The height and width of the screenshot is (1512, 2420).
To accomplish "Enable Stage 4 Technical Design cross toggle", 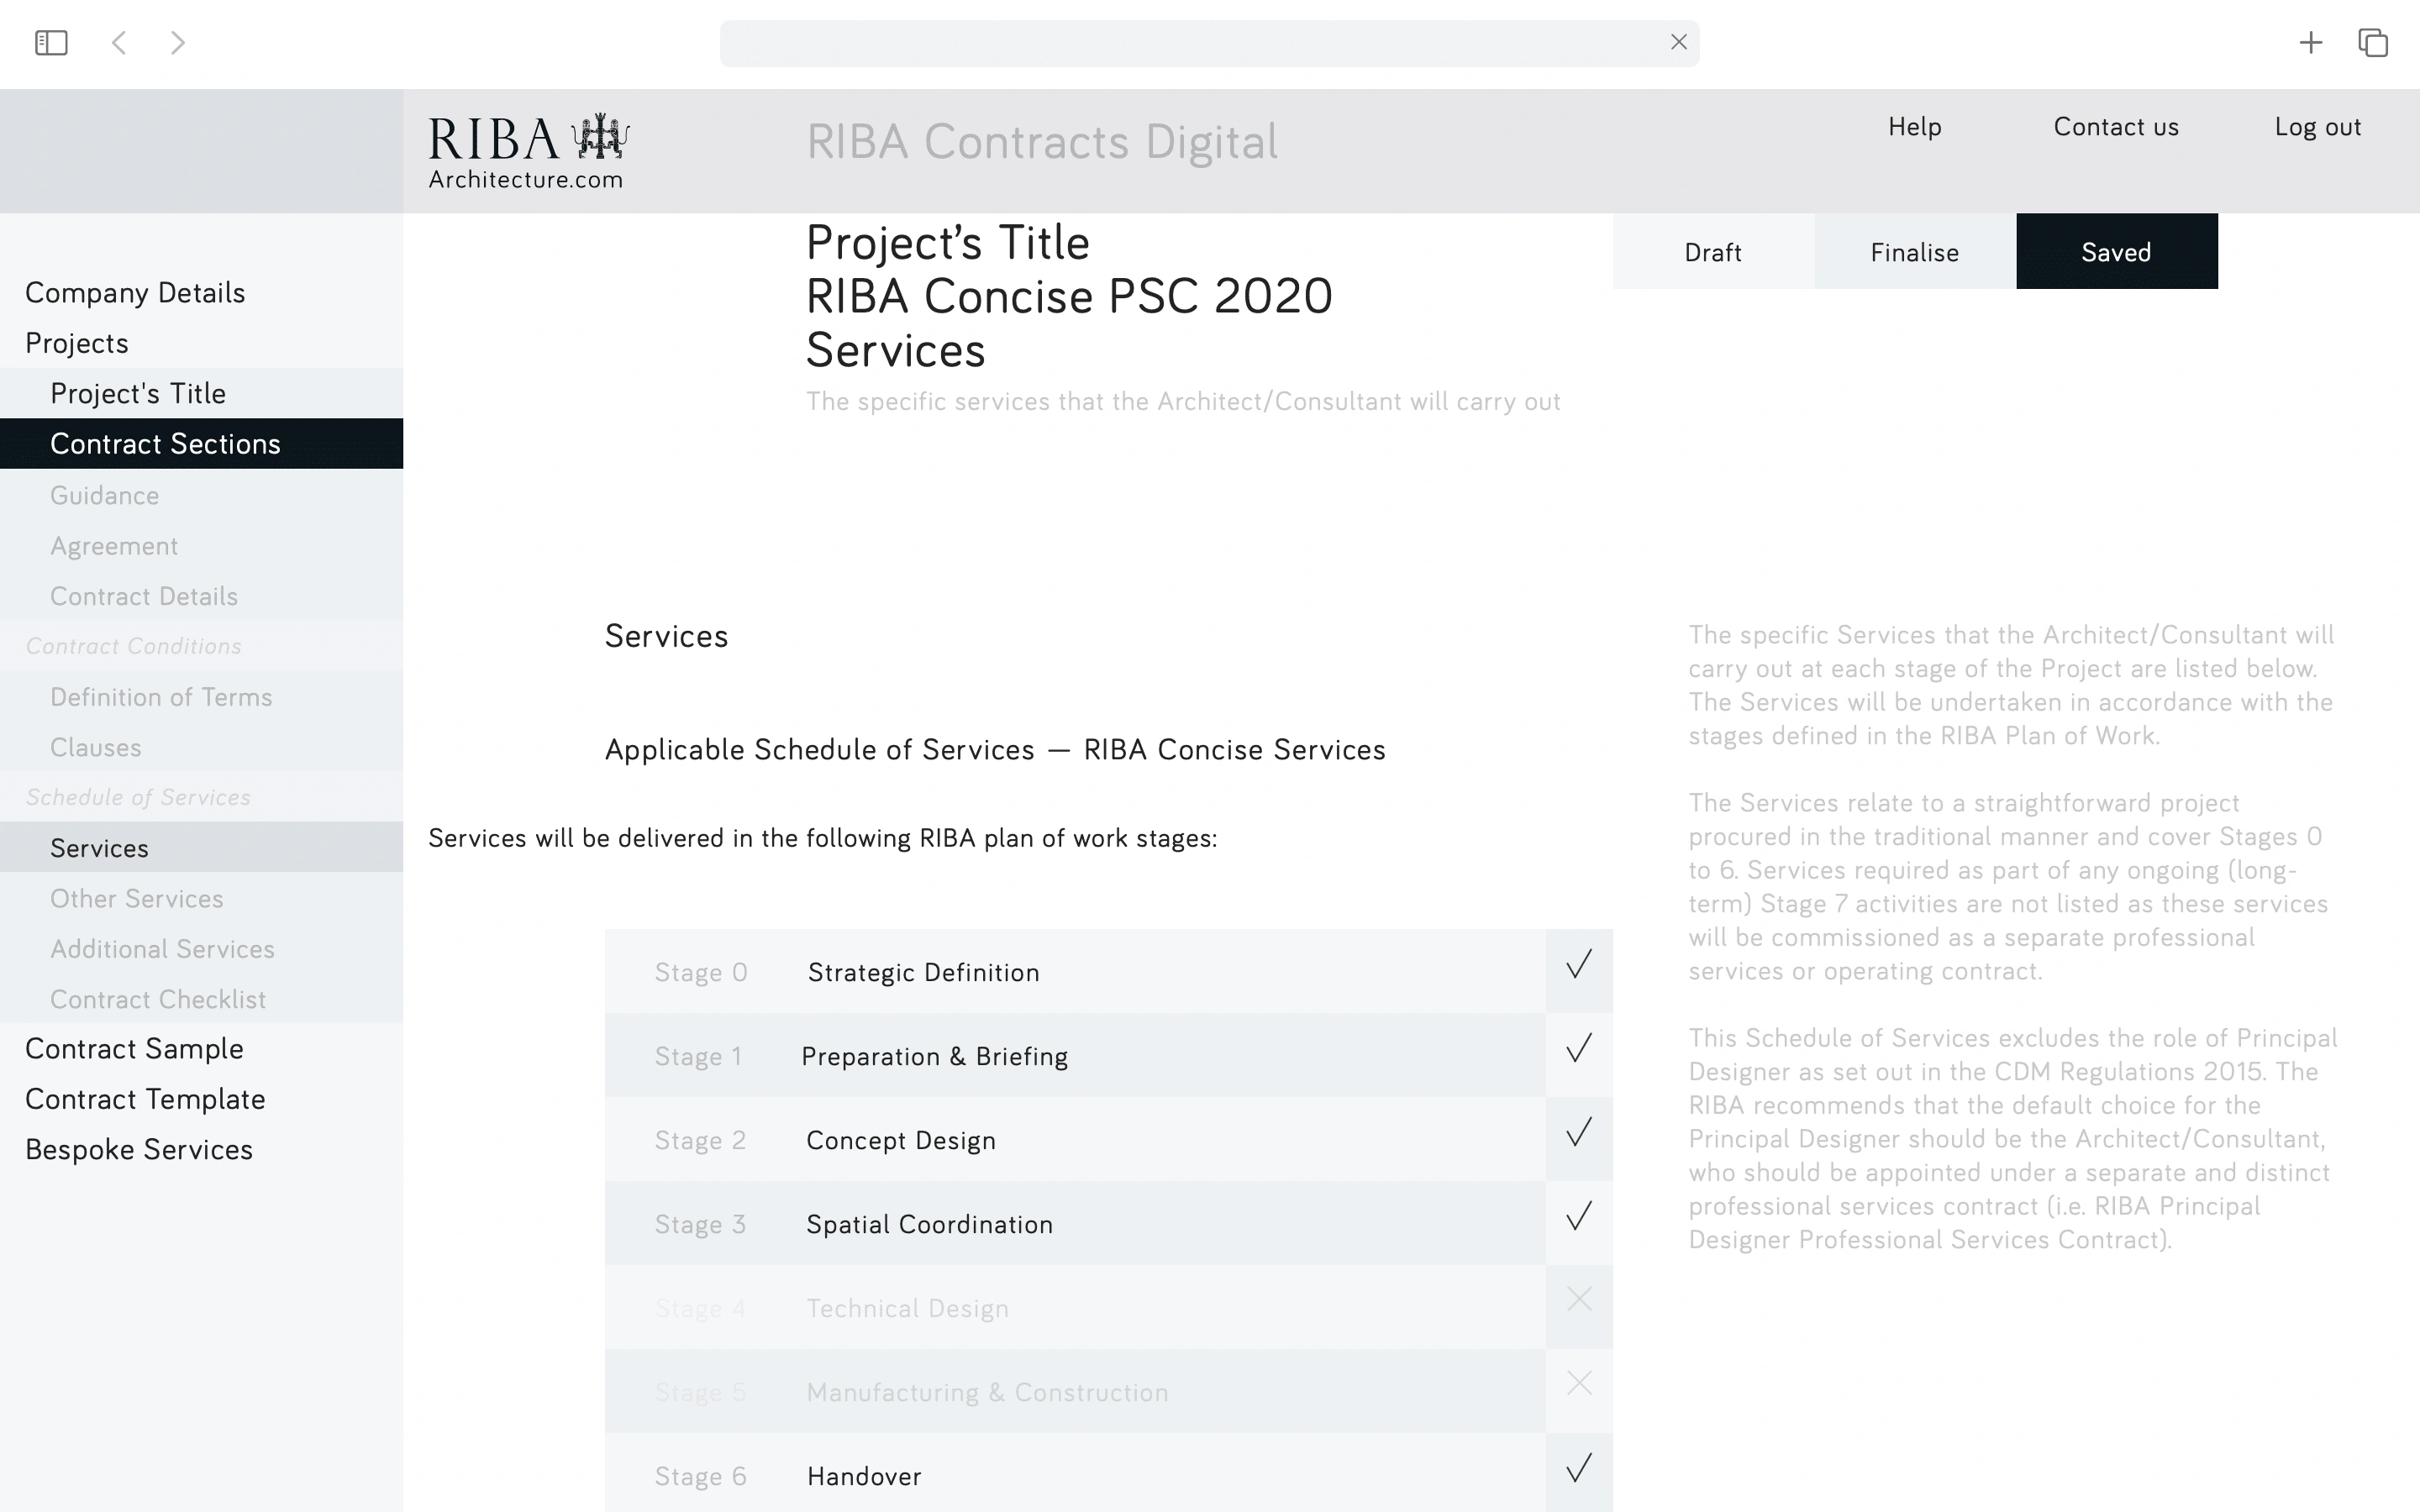I will (1579, 1307).
